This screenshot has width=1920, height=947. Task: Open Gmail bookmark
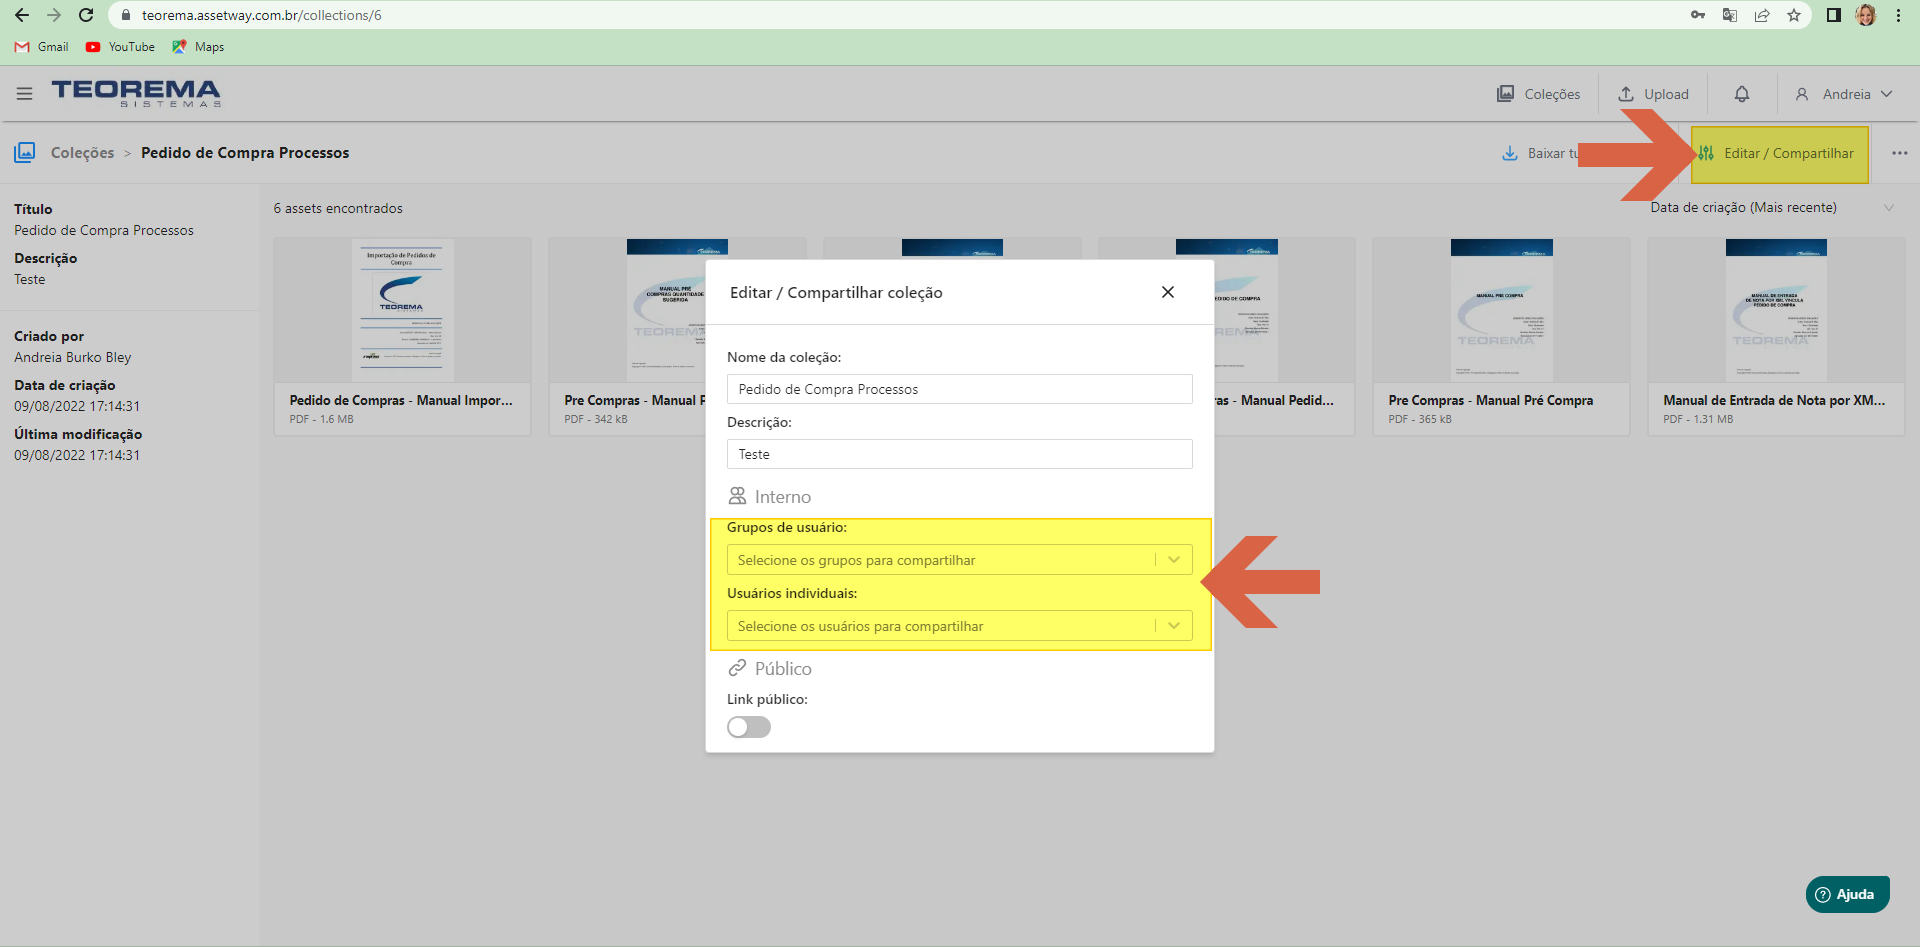[42, 47]
